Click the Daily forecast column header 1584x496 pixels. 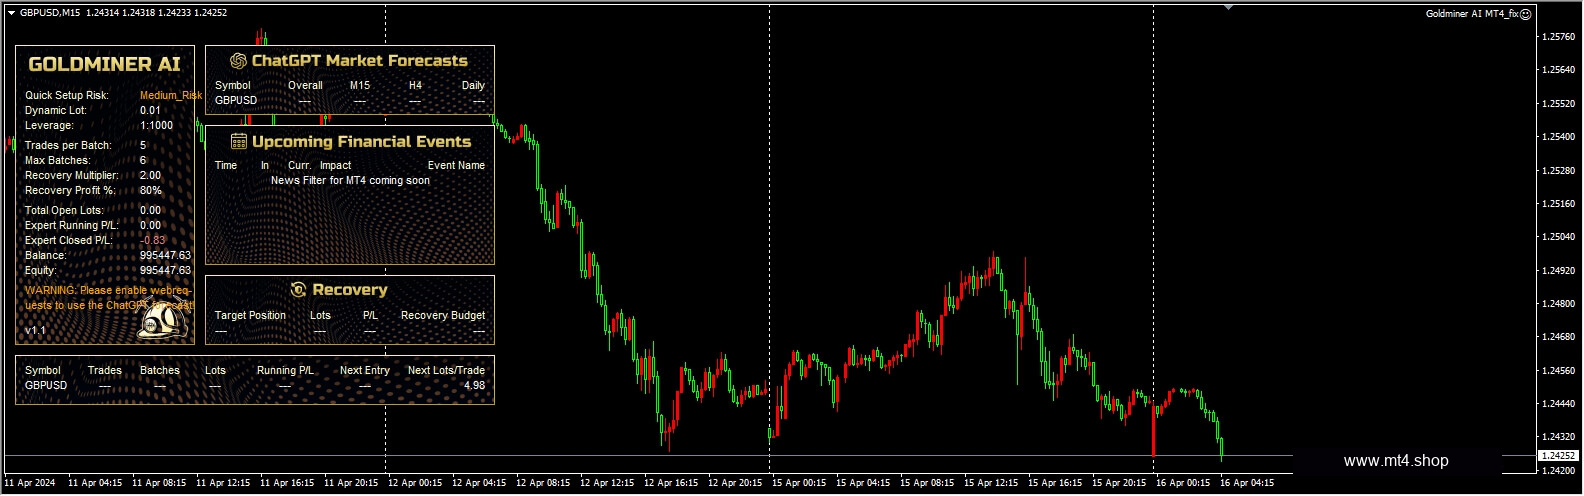coord(473,85)
